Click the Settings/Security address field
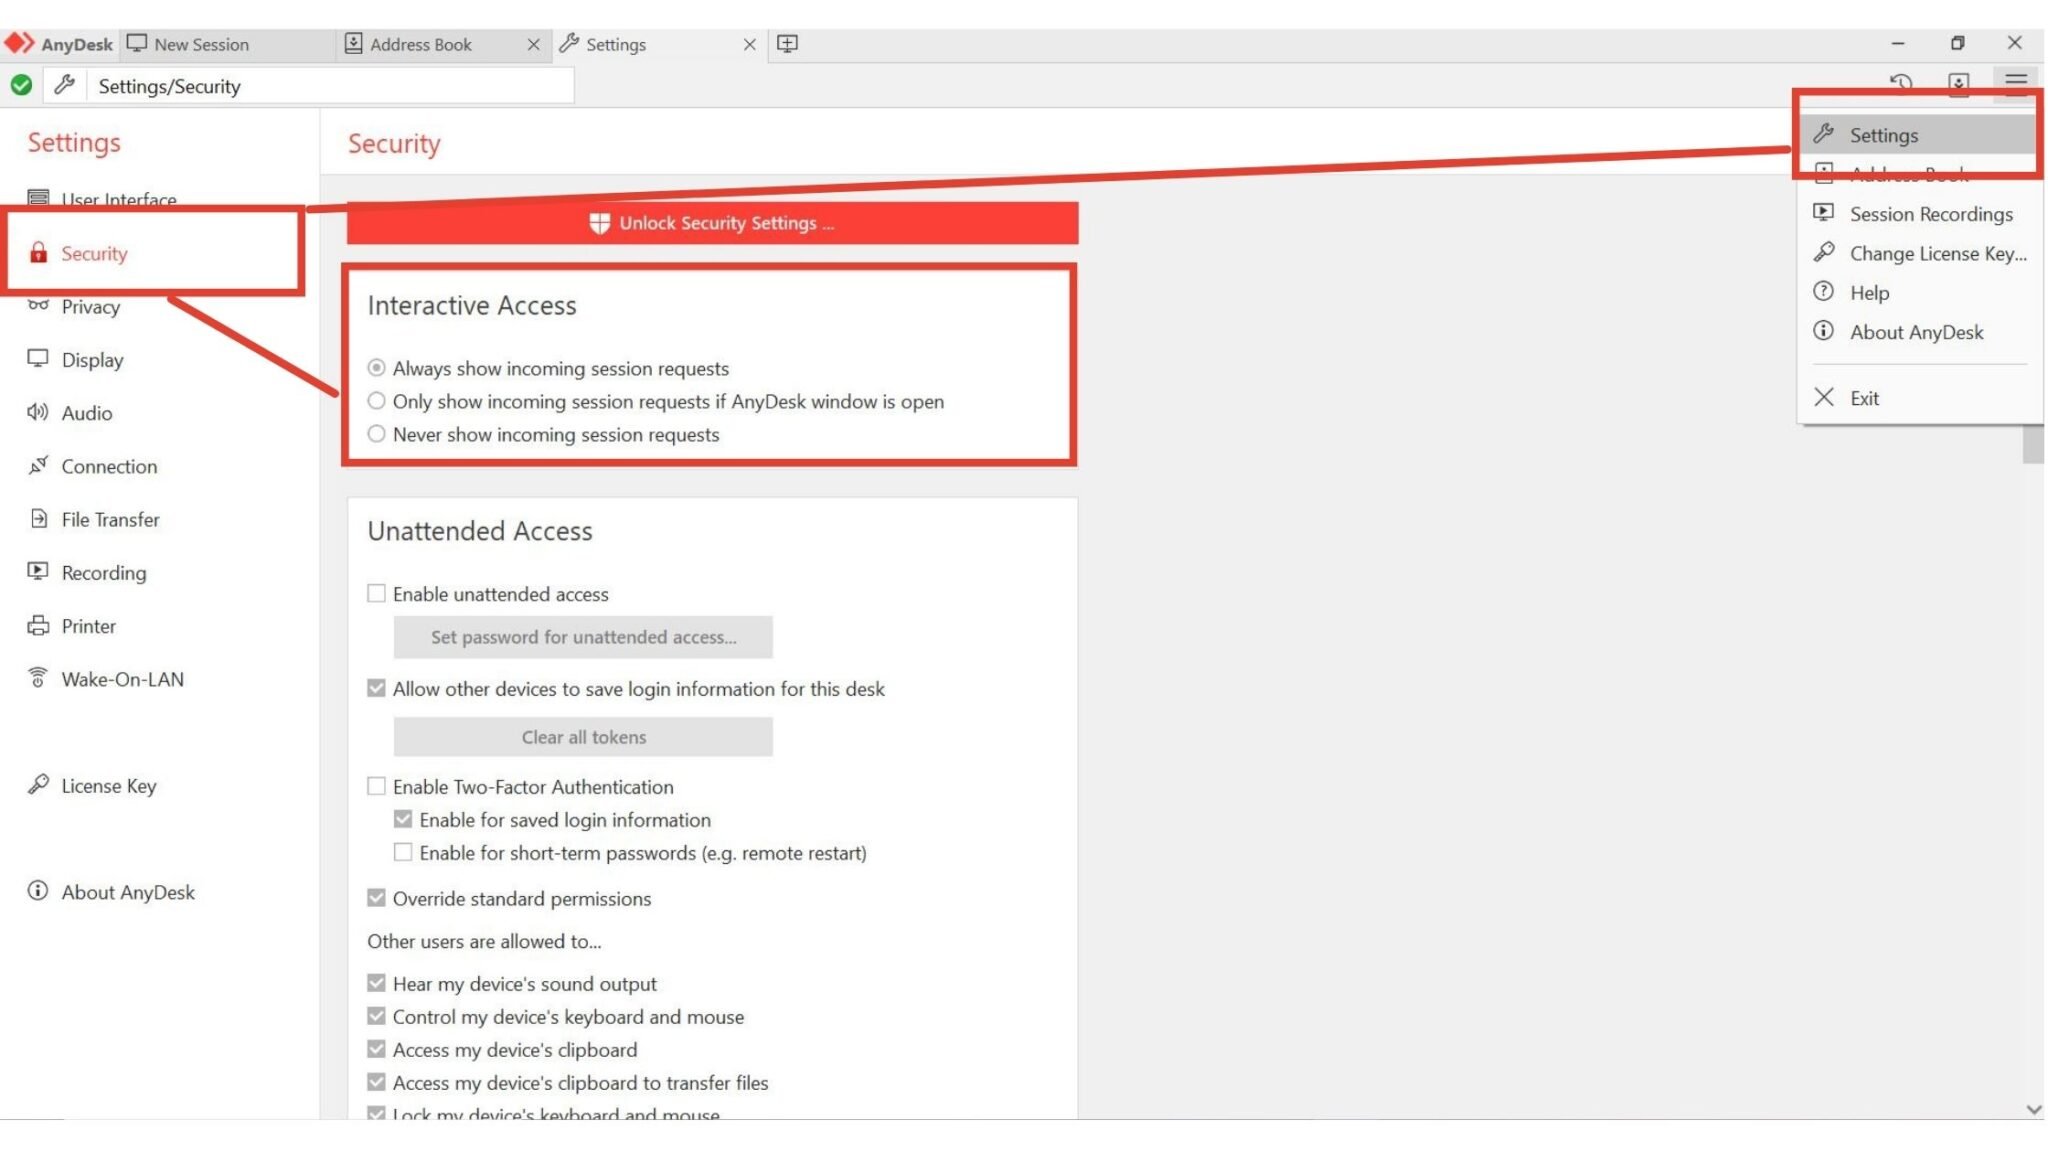The height and width of the screenshot is (1152, 2048). [x=330, y=86]
